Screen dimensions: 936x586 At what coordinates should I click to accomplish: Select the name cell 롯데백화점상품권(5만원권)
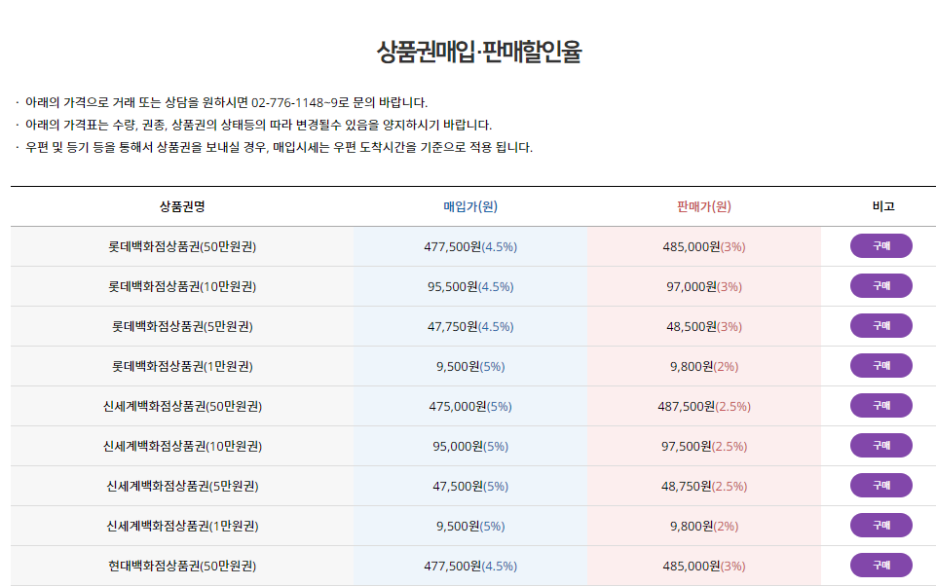pos(182,326)
